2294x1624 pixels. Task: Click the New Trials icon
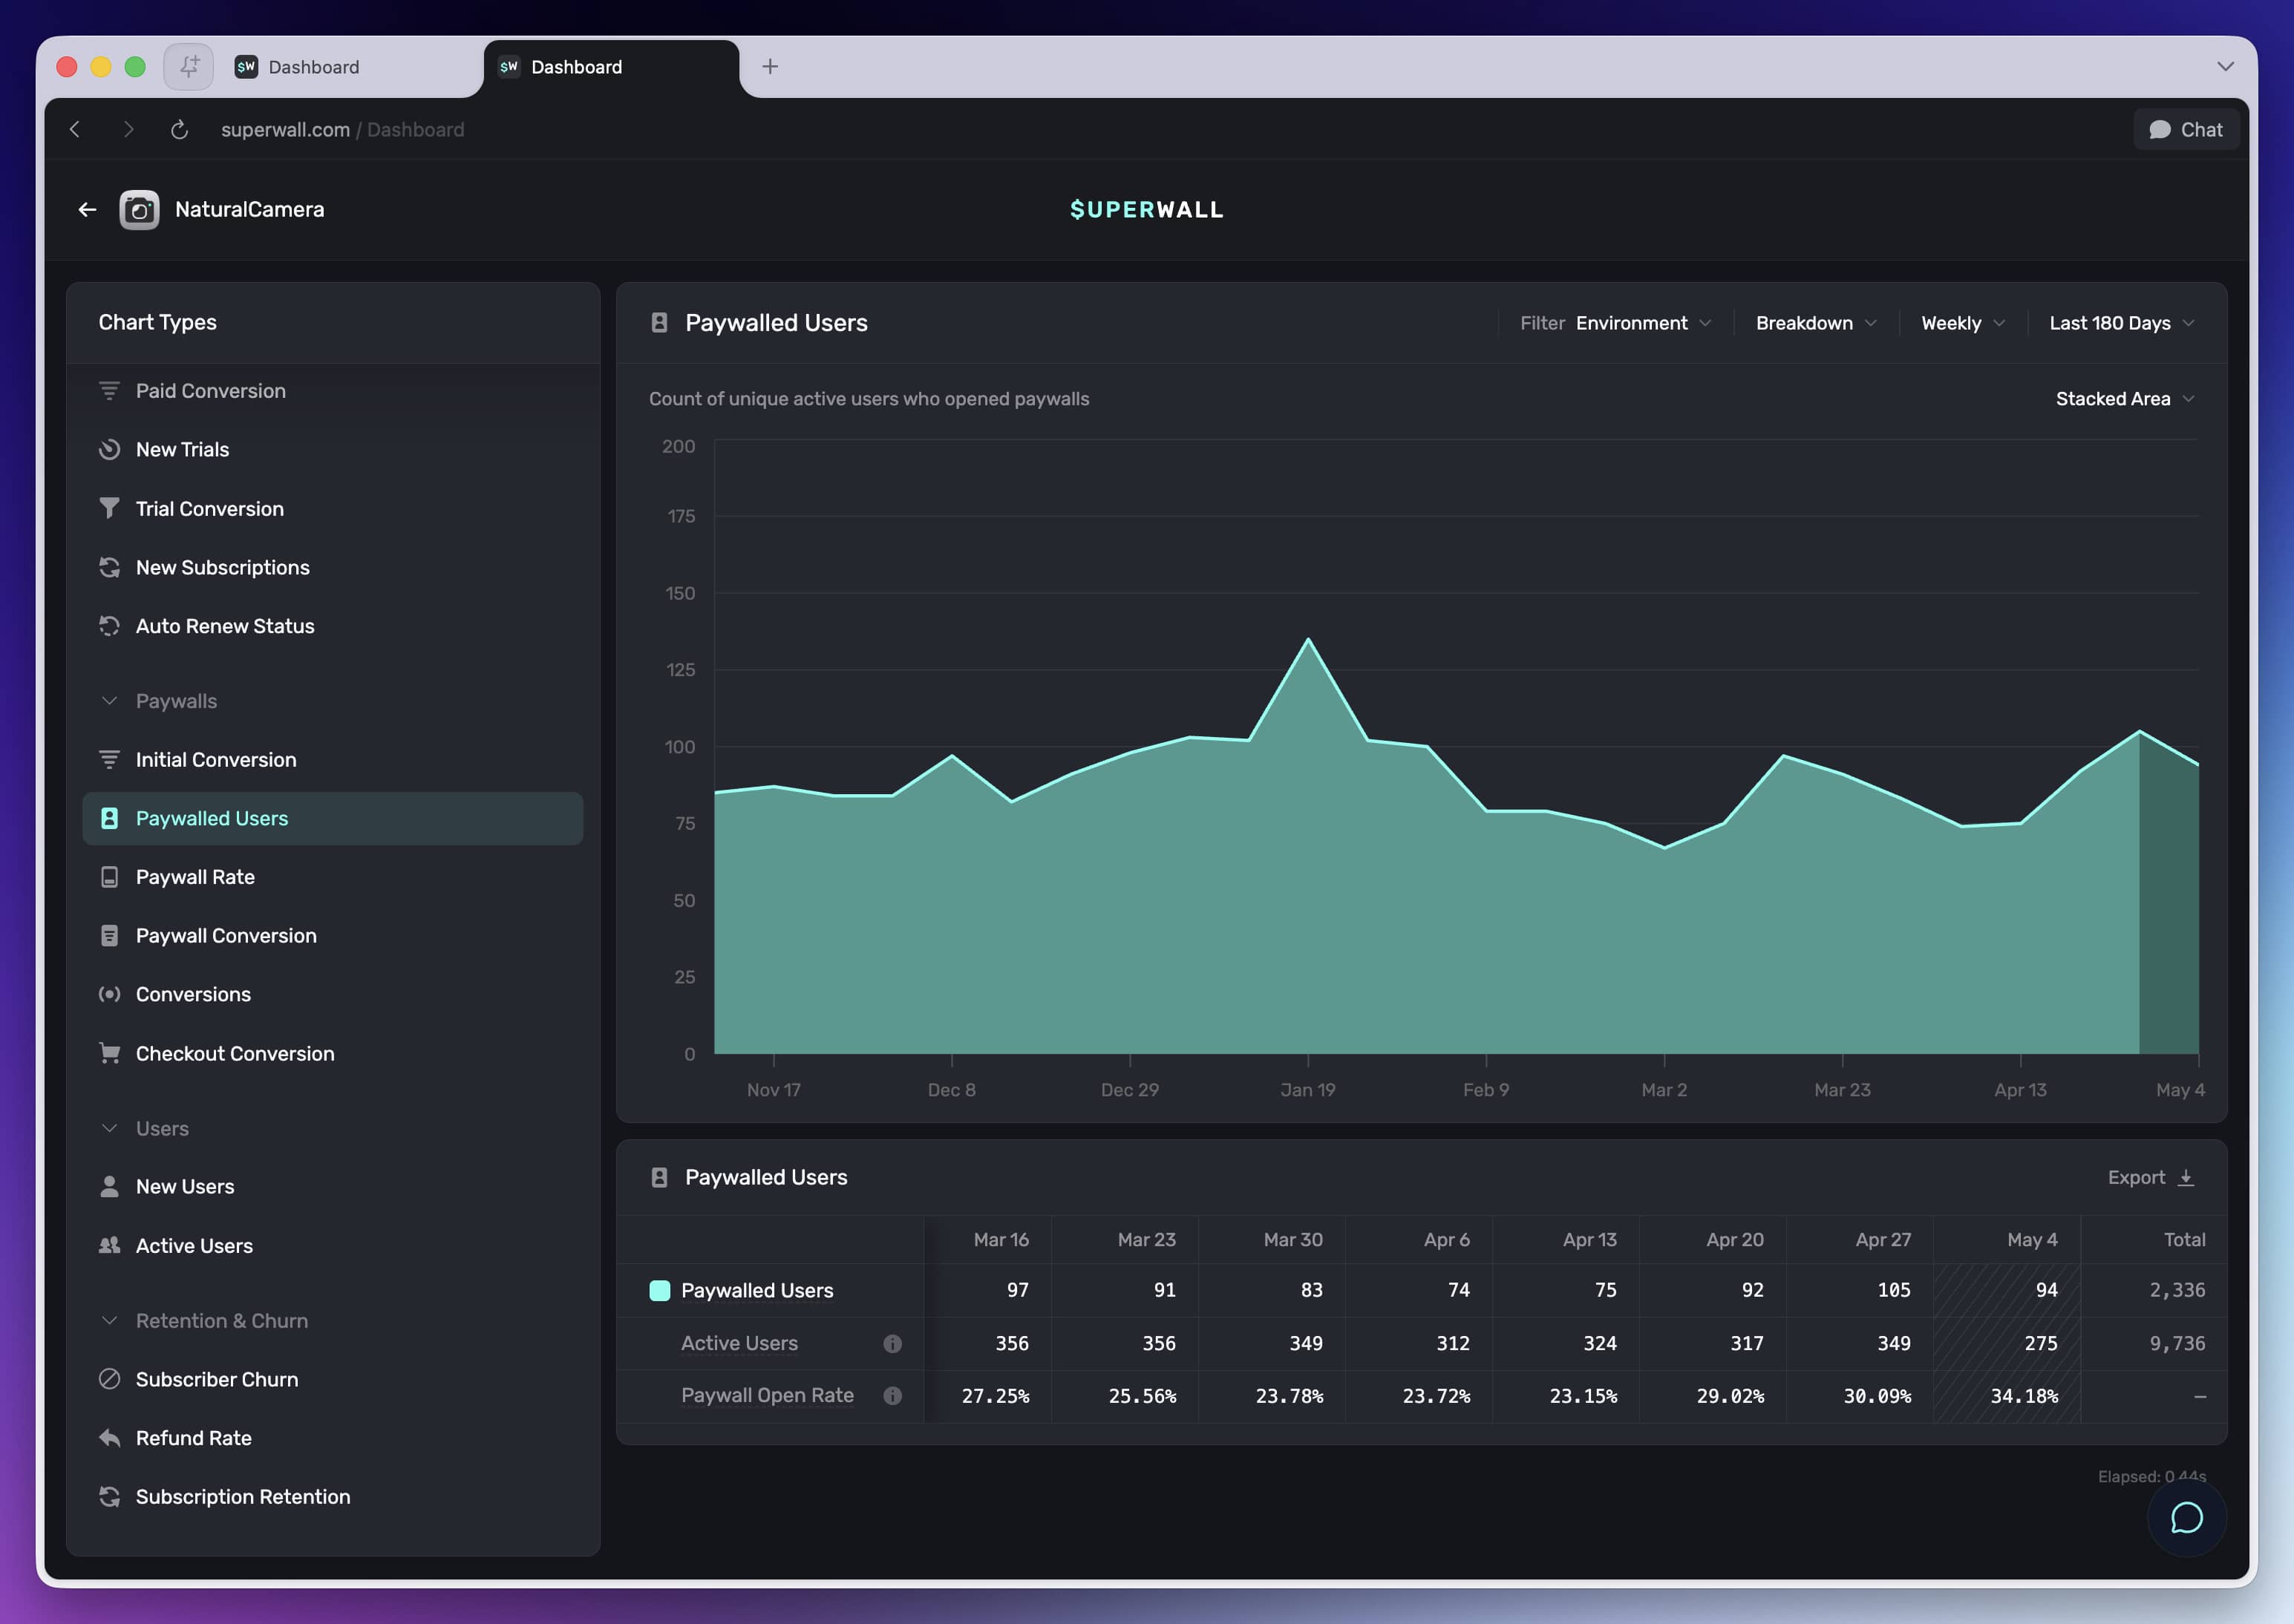point(109,450)
